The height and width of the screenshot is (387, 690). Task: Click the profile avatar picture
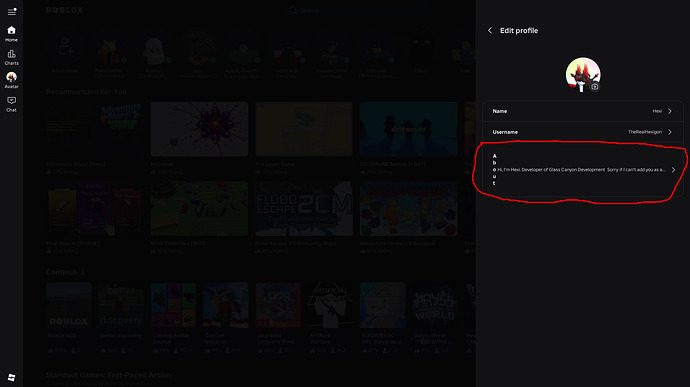coord(583,74)
